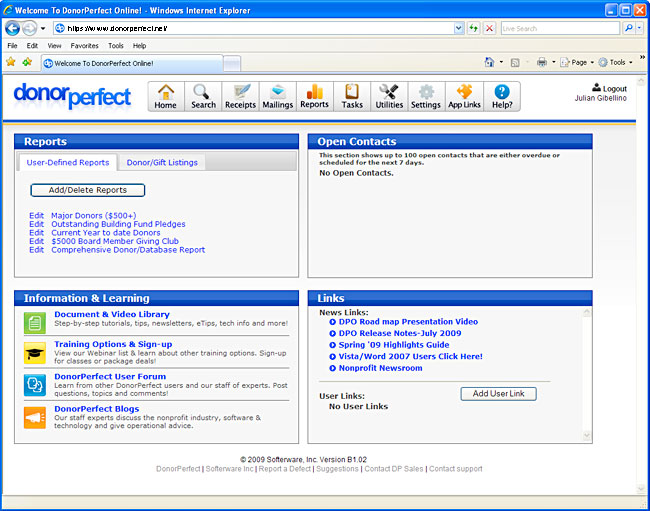
Task: Click the page scrollbar down arrow
Action: pos(641,489)
